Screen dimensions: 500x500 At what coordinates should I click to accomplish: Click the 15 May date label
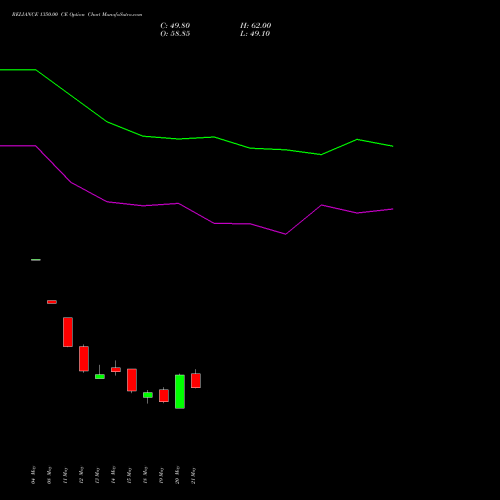[129, 475]
